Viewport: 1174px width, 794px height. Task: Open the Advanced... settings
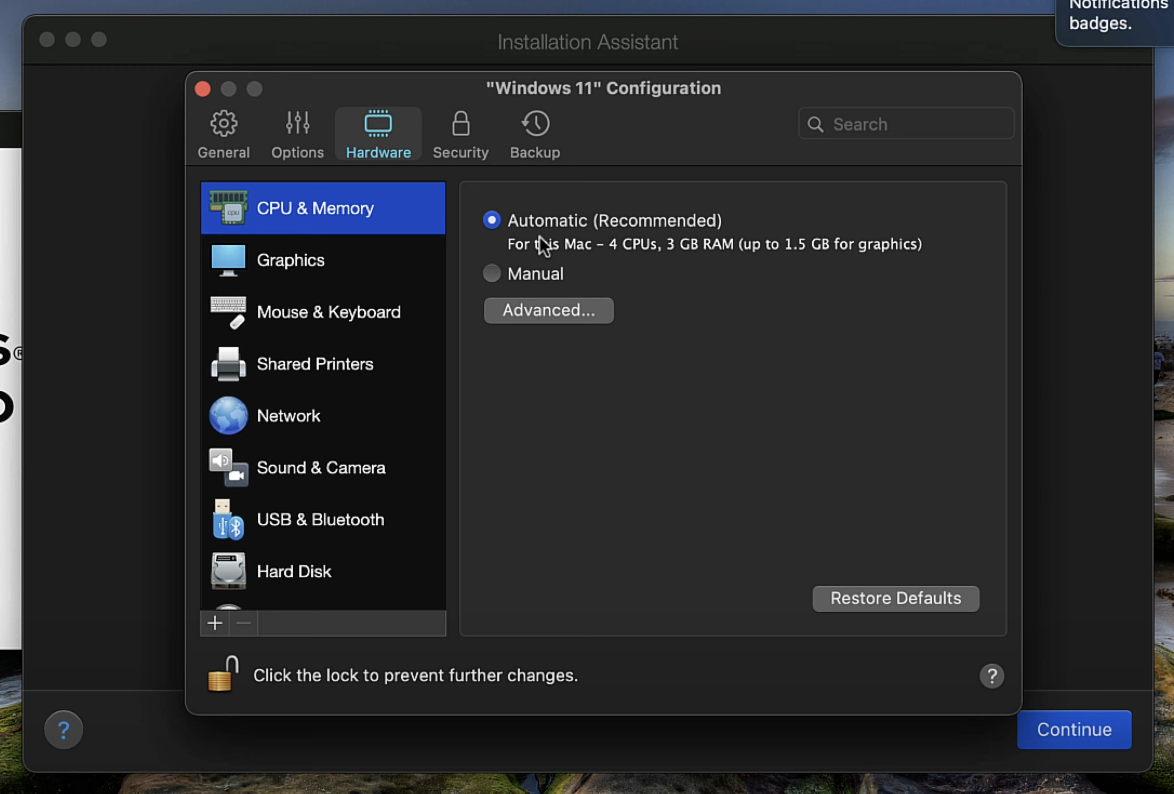[548, 310]
